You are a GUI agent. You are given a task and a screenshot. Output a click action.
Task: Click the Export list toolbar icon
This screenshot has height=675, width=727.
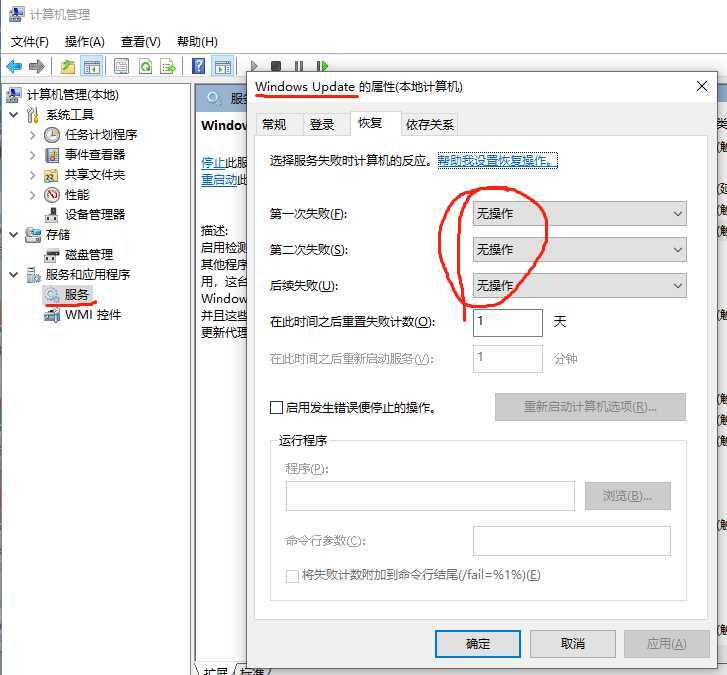pyautogui.click(x=167, y=67)
